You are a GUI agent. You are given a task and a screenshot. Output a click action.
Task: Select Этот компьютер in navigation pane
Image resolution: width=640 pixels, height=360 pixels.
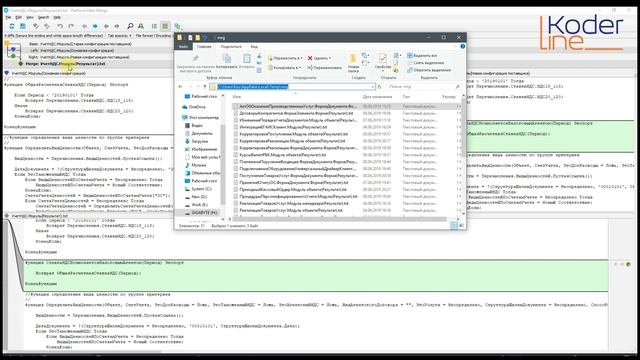tap(200, 118)
